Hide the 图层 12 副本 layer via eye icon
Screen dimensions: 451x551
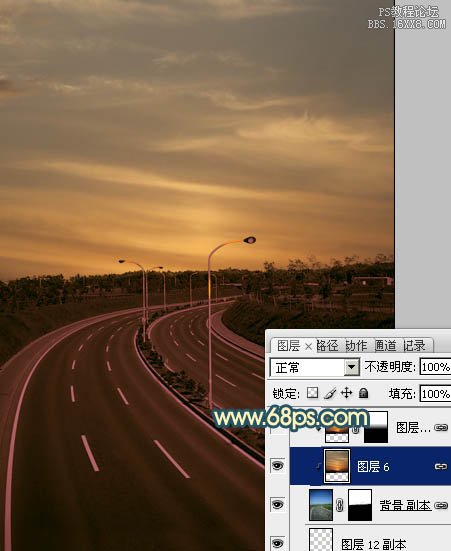(x=278, y=543)
